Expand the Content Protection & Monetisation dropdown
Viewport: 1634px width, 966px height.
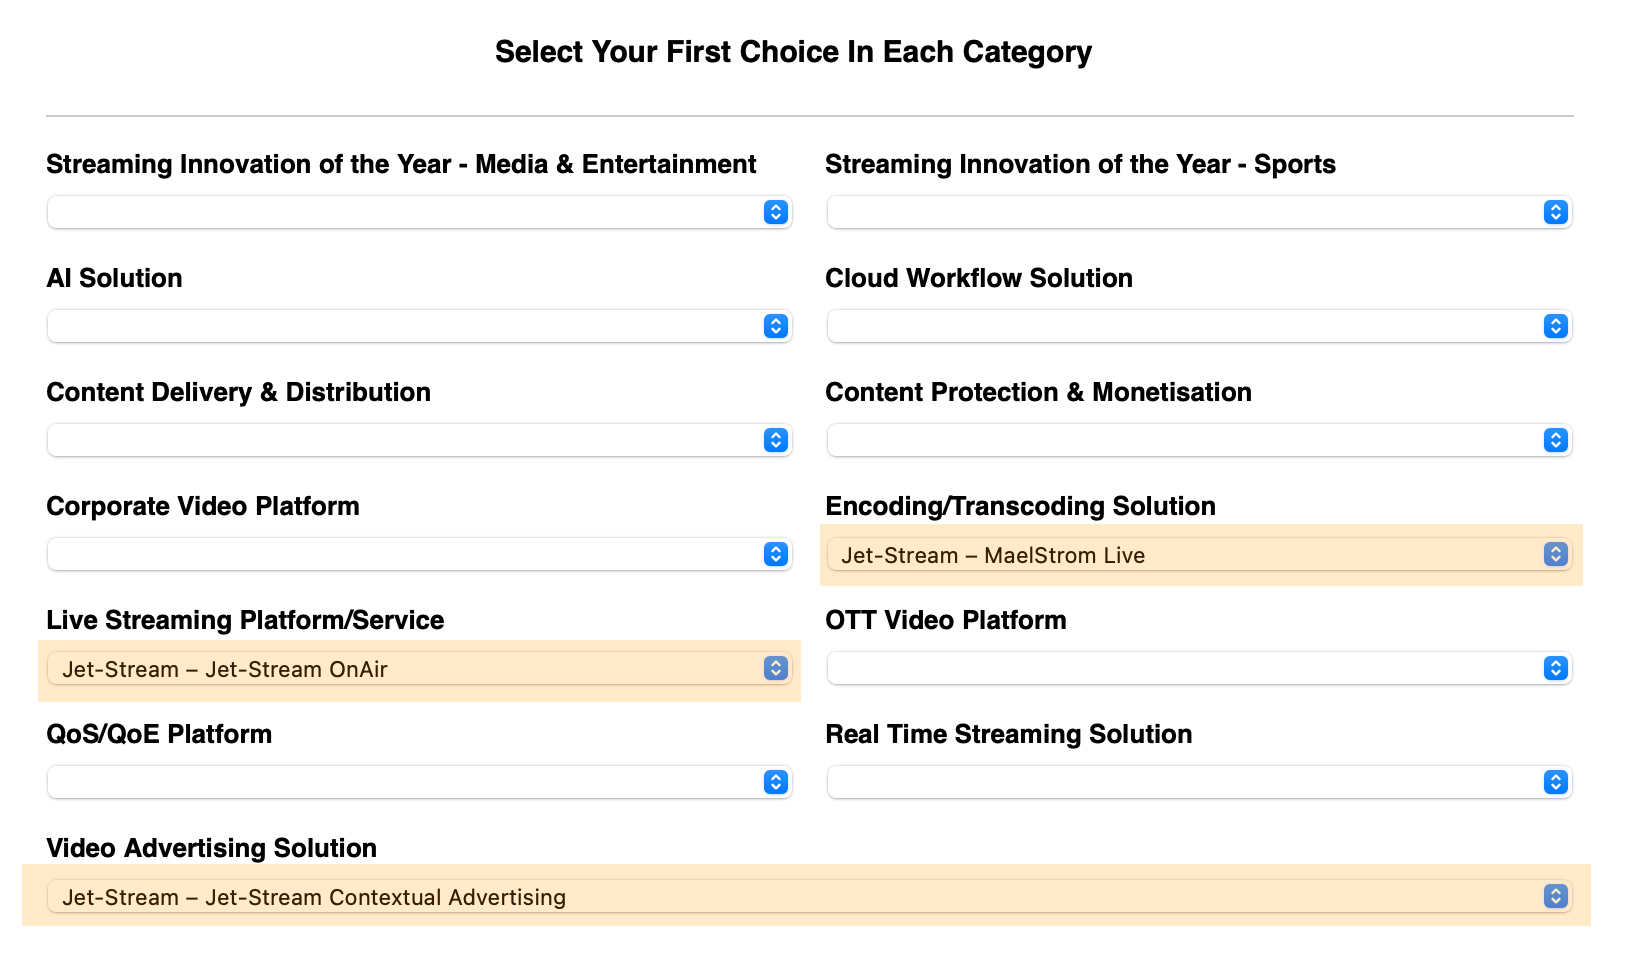point(1198,440)
